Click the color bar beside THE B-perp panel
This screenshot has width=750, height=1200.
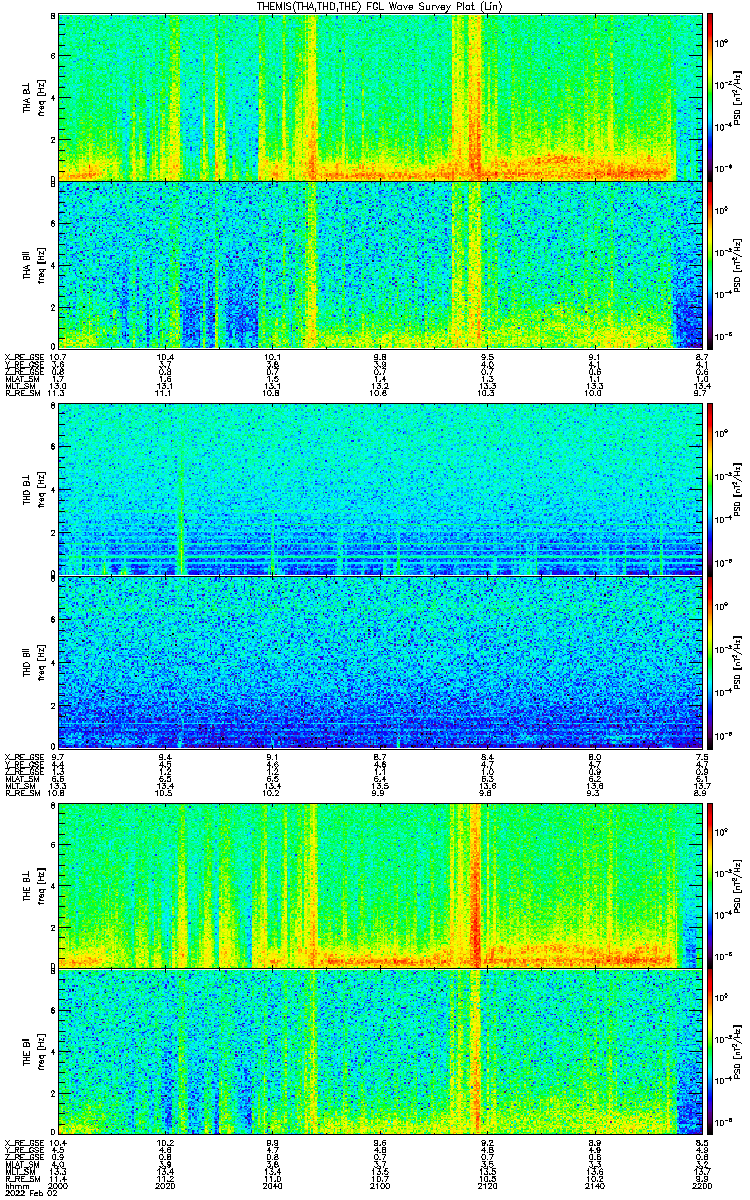point(710,885)
